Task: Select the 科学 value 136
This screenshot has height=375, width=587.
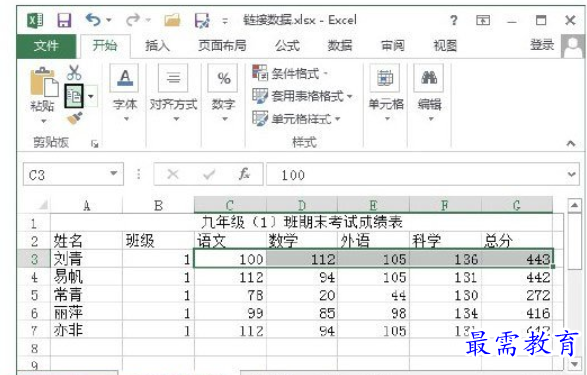Action: point(445,259)
